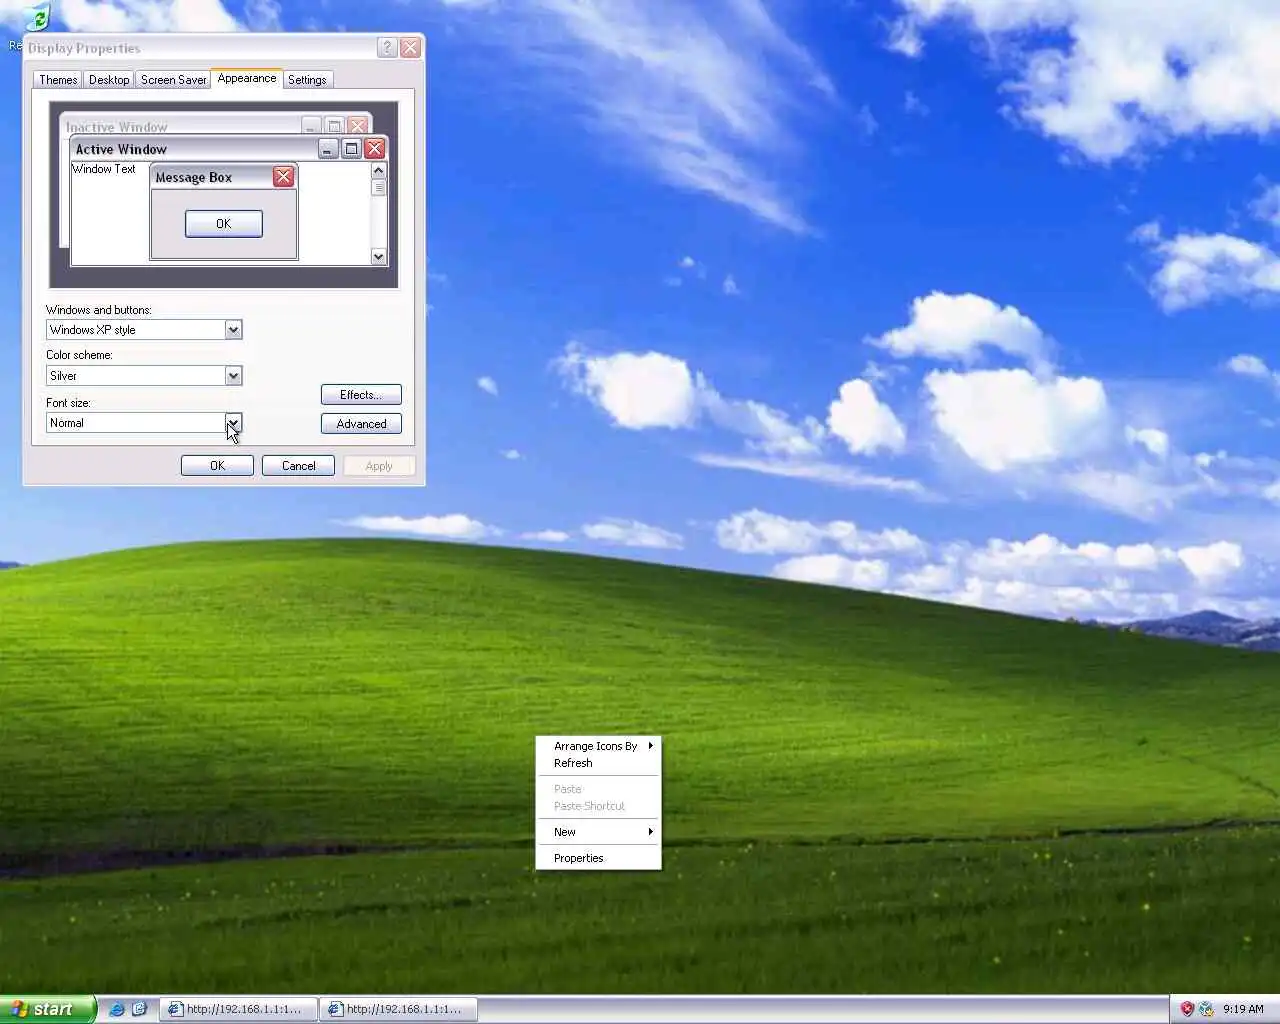Click the preview Message Box OK button

coord(224,224)
